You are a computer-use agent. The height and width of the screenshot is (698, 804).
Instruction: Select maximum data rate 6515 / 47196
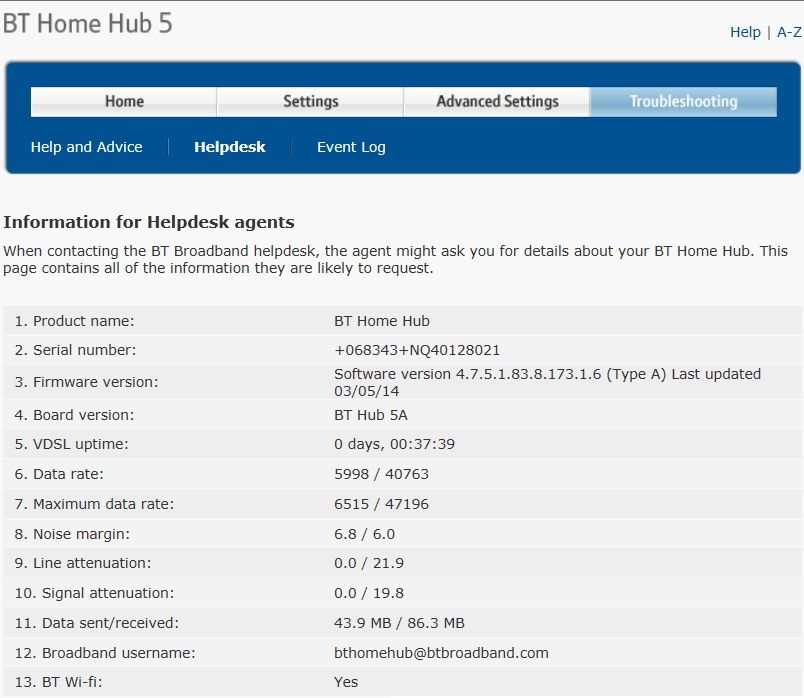pos(381,504)
